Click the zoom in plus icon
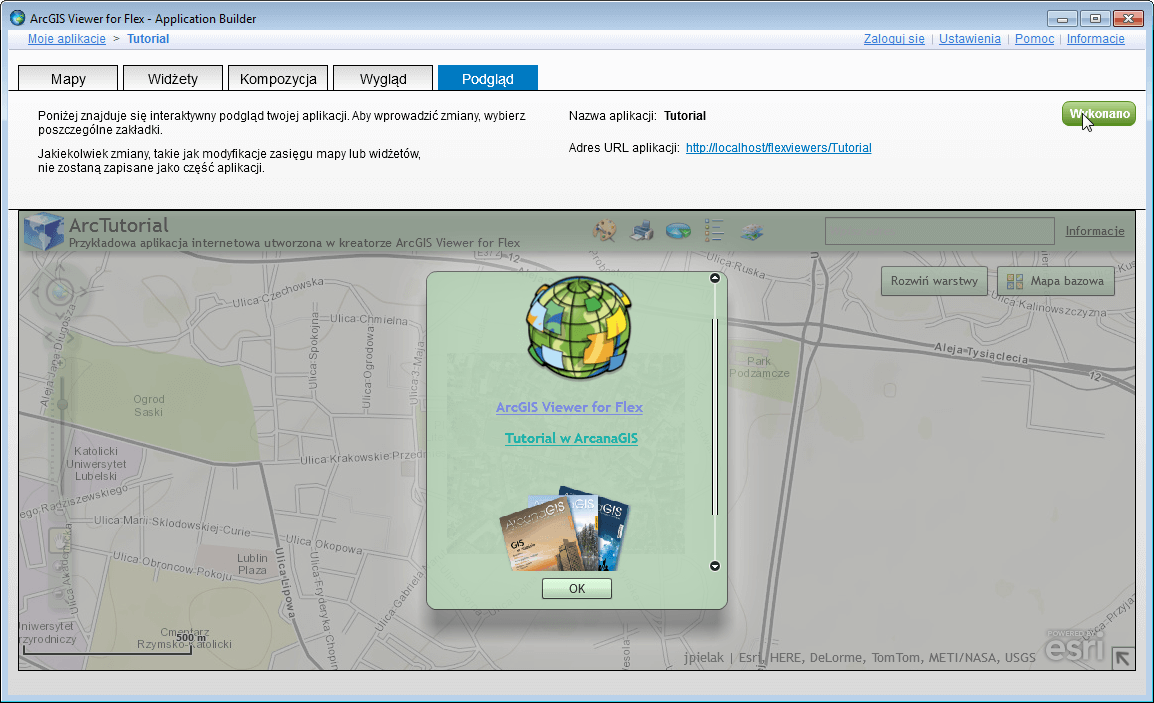 tap(61, 362)
